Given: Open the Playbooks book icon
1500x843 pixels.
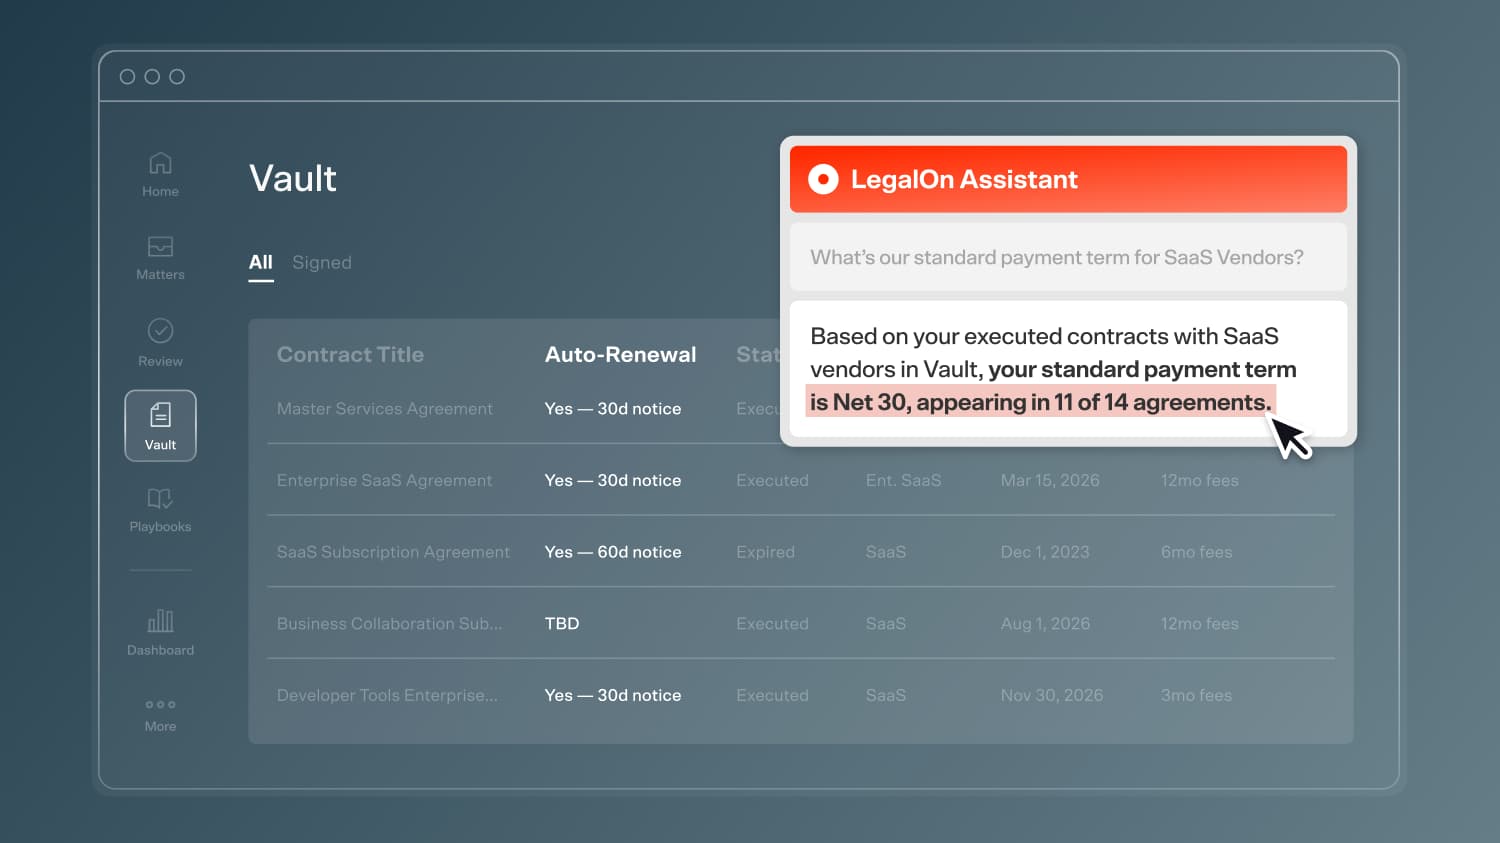Looking at the screenshot, I should pos(160,498).
